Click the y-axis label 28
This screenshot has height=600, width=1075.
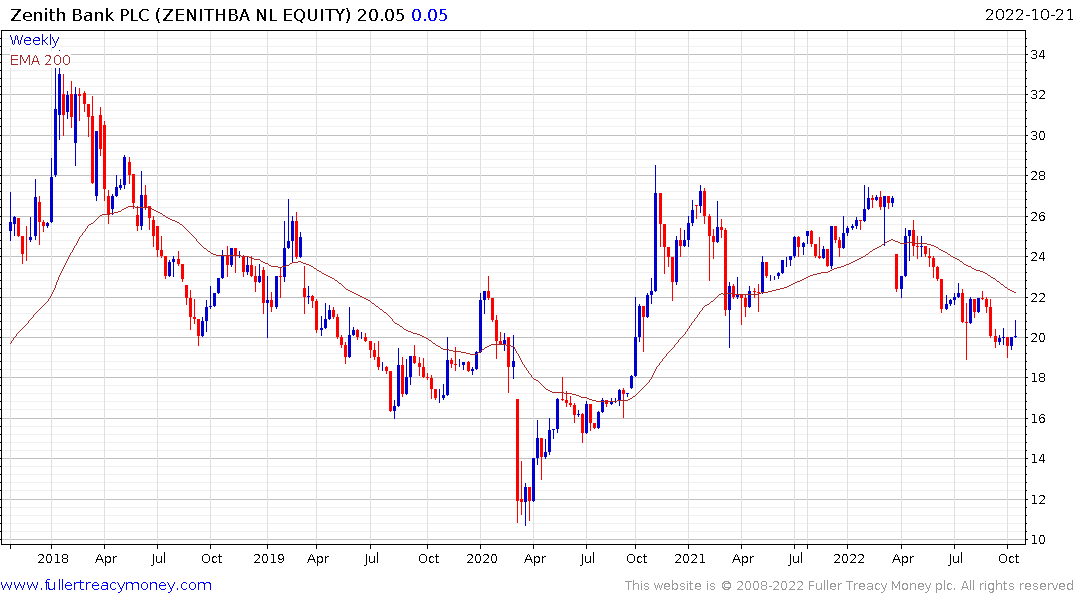click(1038, 176)
